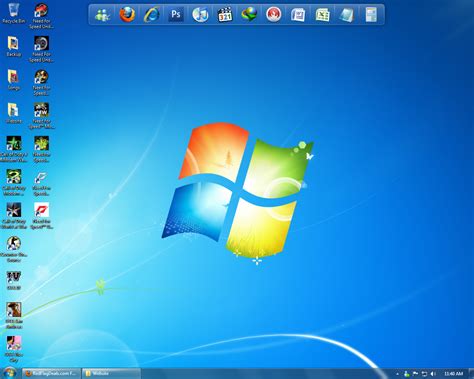Launch Microsoft Word from the dock
This screenshot has width=474, height=379.
click(x=298, y=15)
